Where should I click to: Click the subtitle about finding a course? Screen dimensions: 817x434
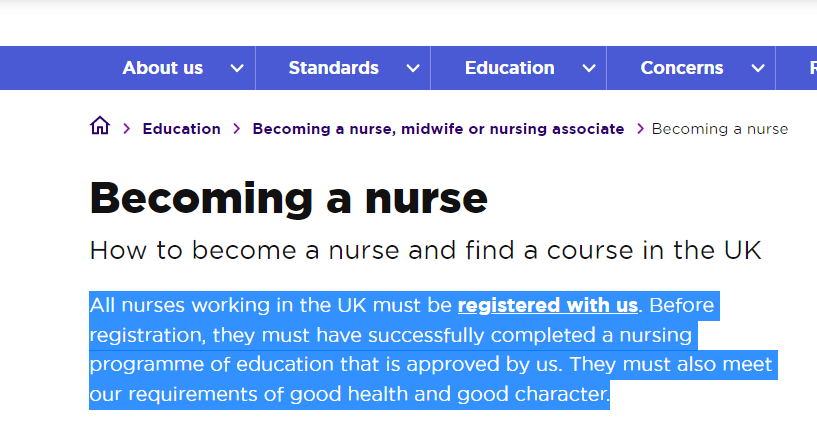(x=425, y=251)
